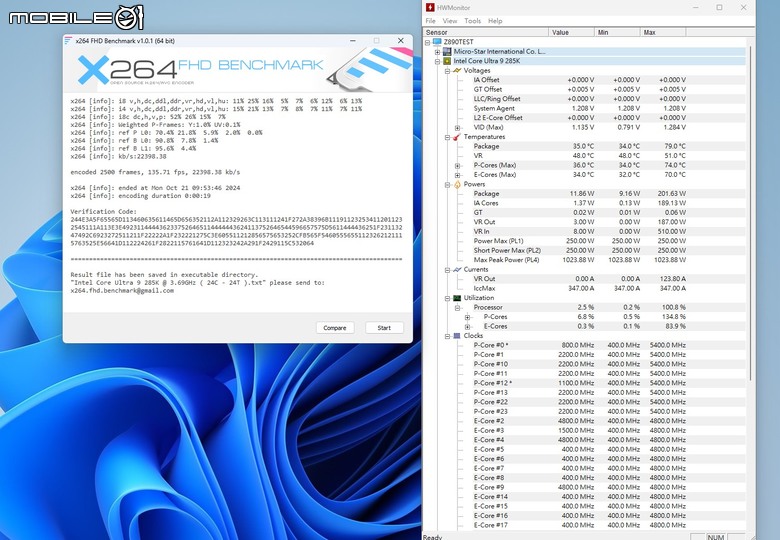Click the Compare button in x264 benchmark
The height and width of the screenshot is (540, 780).
tap(335, 328)
